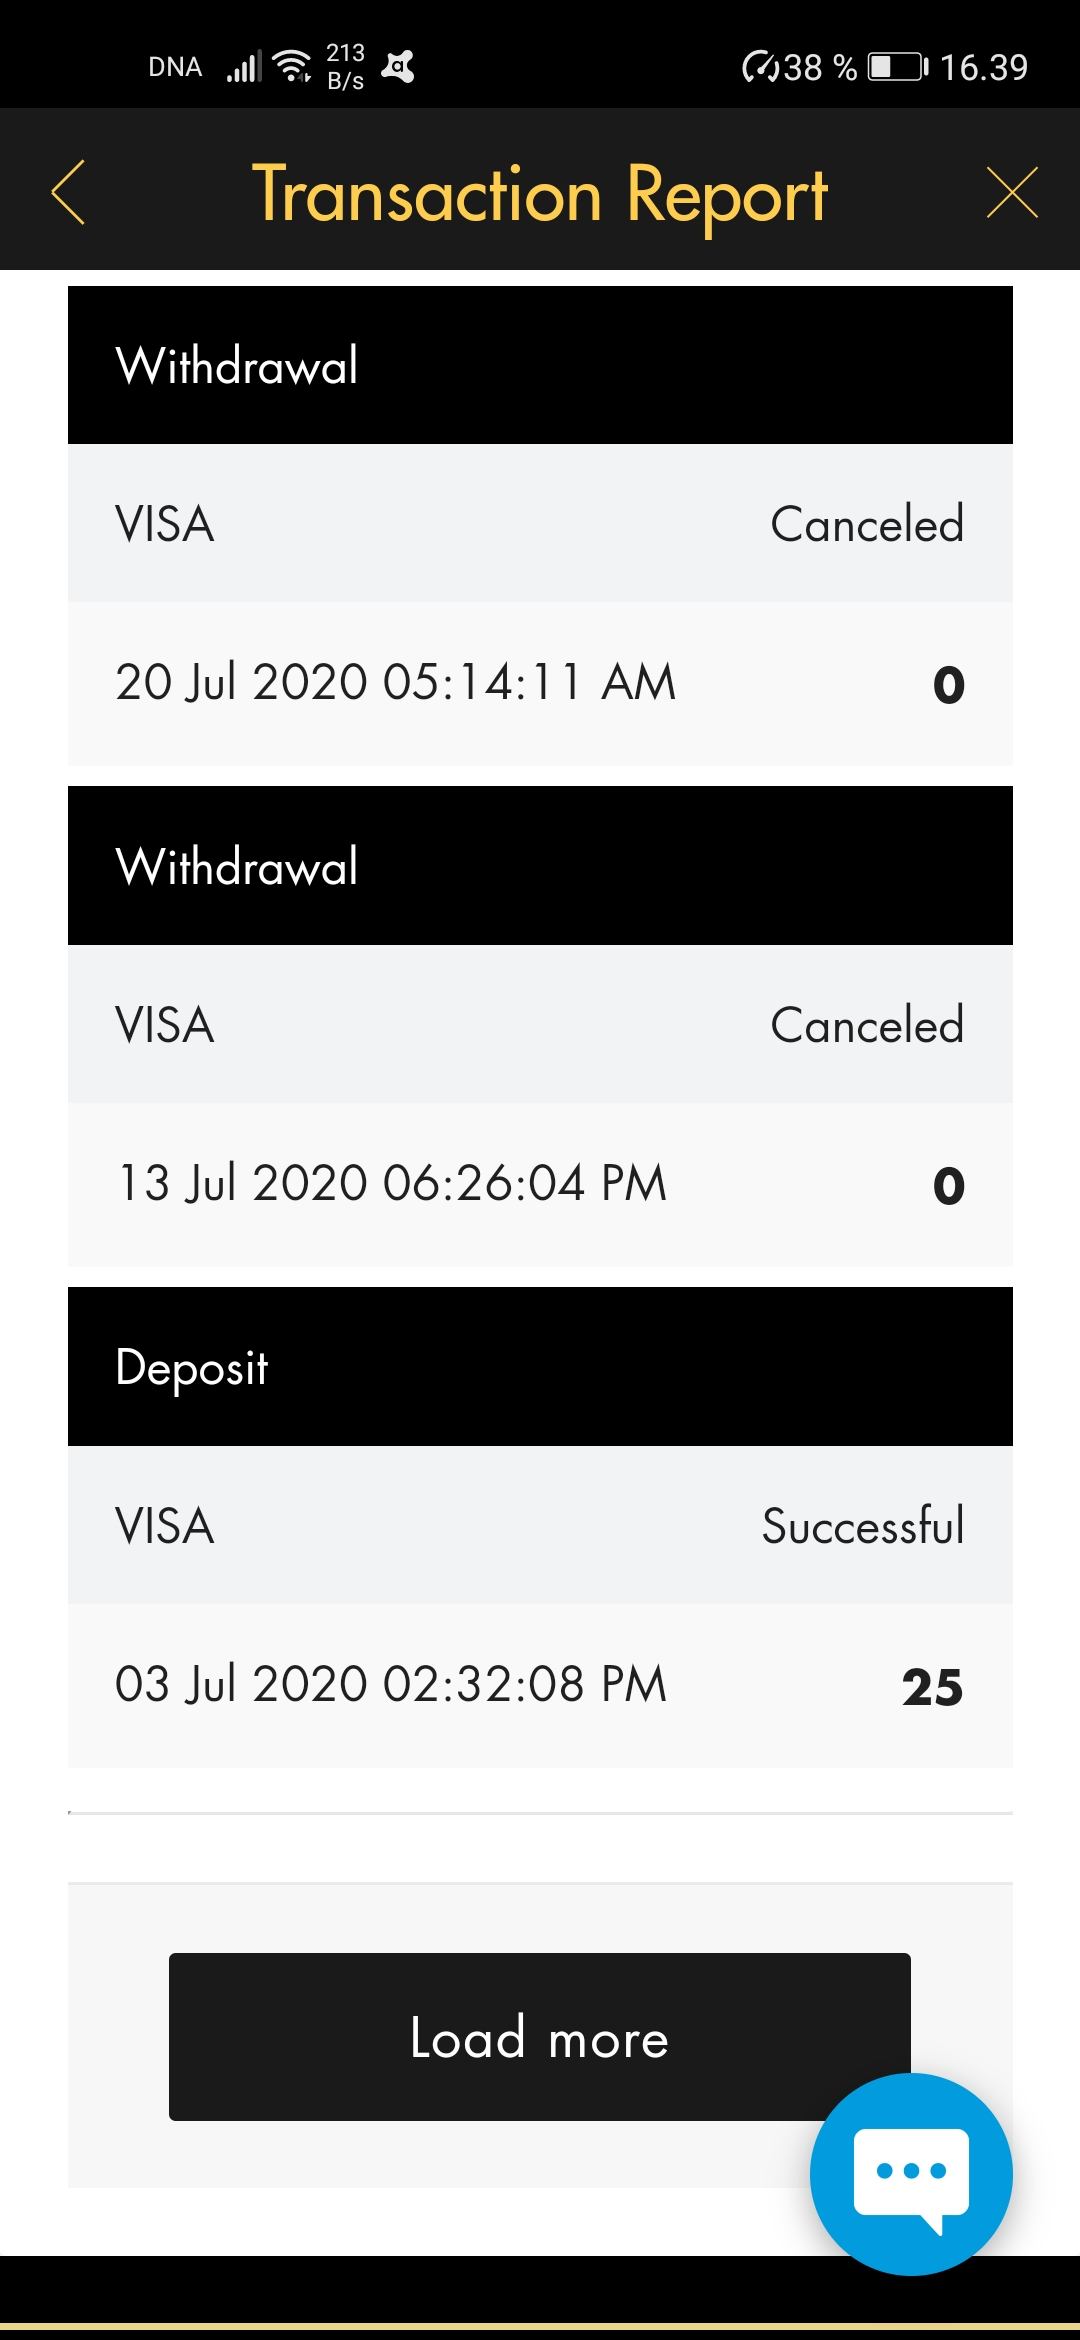Tap the battery status icon

pos(896,67)
